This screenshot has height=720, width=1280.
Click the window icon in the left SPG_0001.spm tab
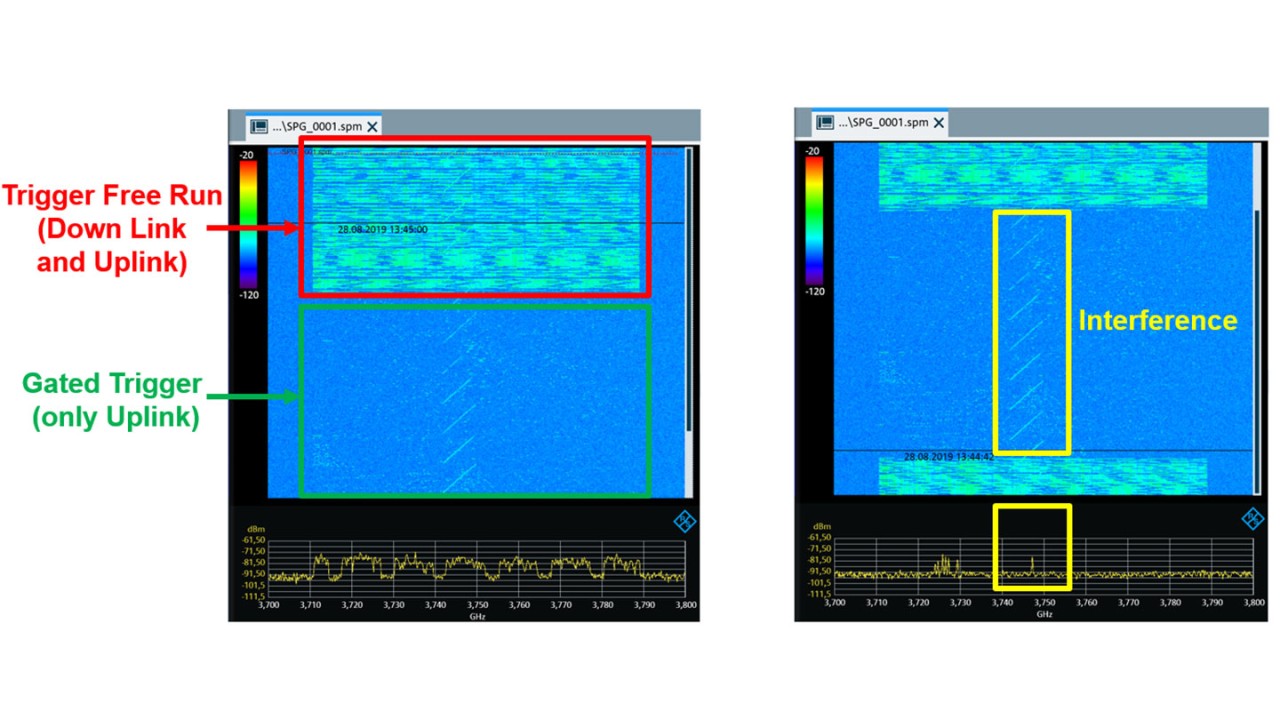259,126
